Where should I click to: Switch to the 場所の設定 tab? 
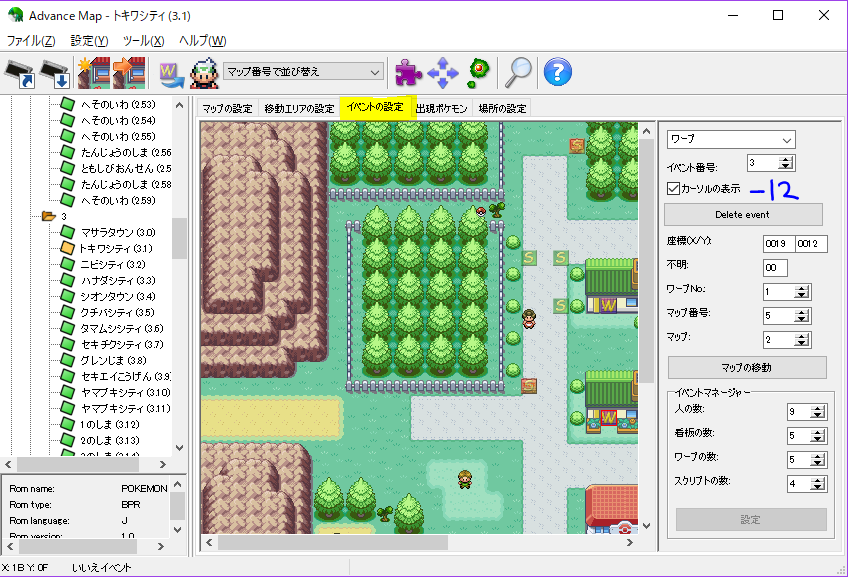[x=502, y=108]
